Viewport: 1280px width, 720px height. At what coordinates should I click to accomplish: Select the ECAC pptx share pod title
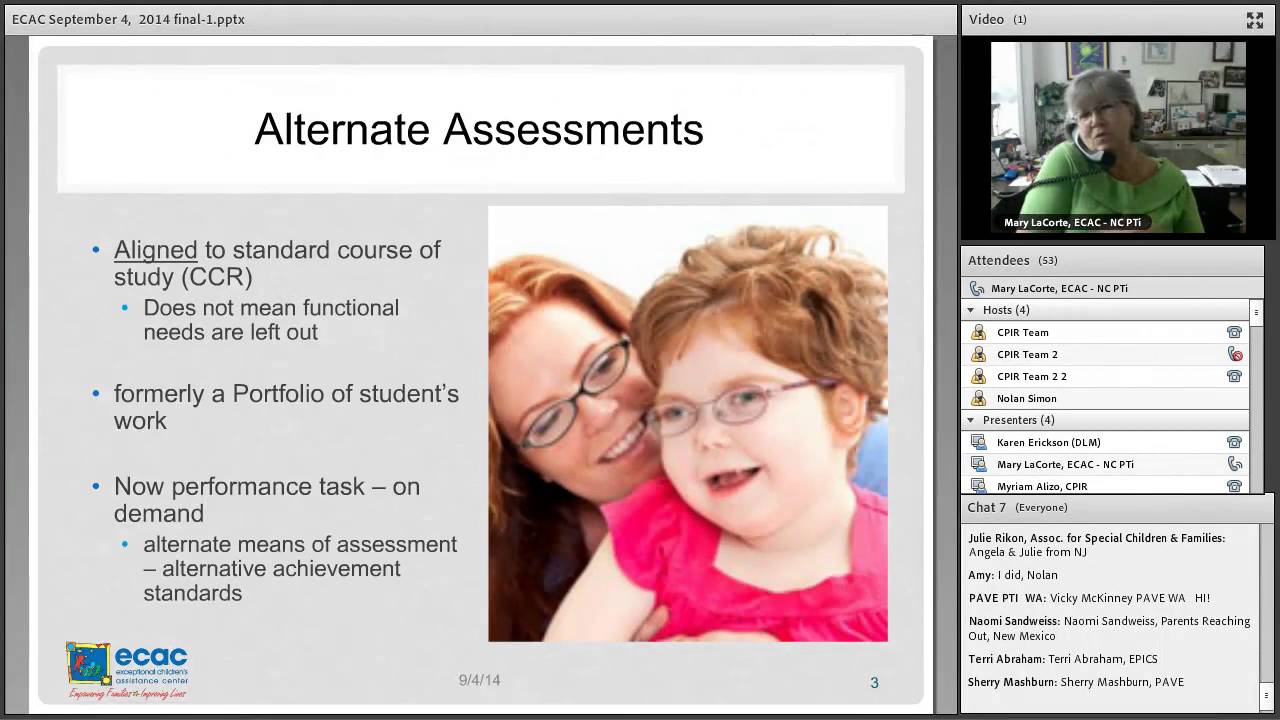click(128, 19)
